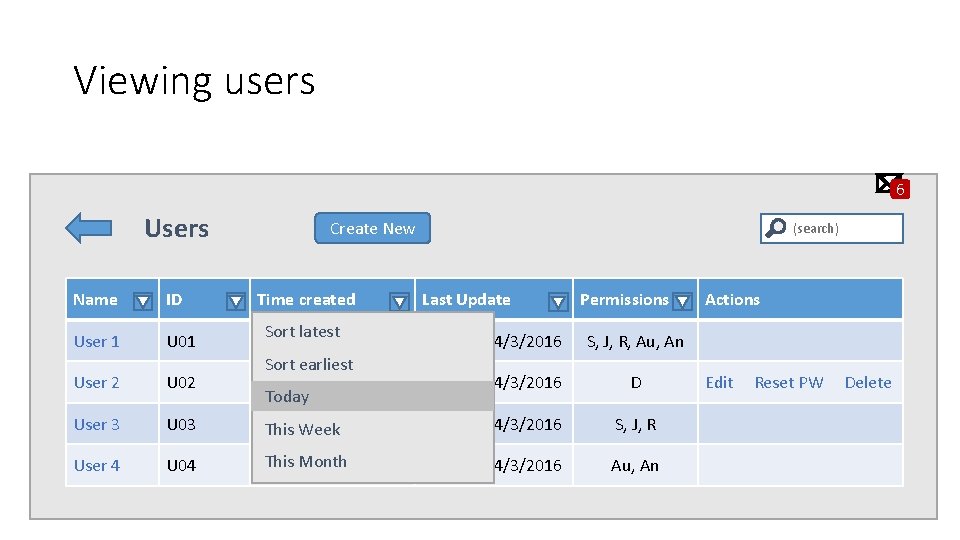This screenshot has width=960, height=540.
Task: Open the mail envelope notification icon
Action: (x=887, y=183)
